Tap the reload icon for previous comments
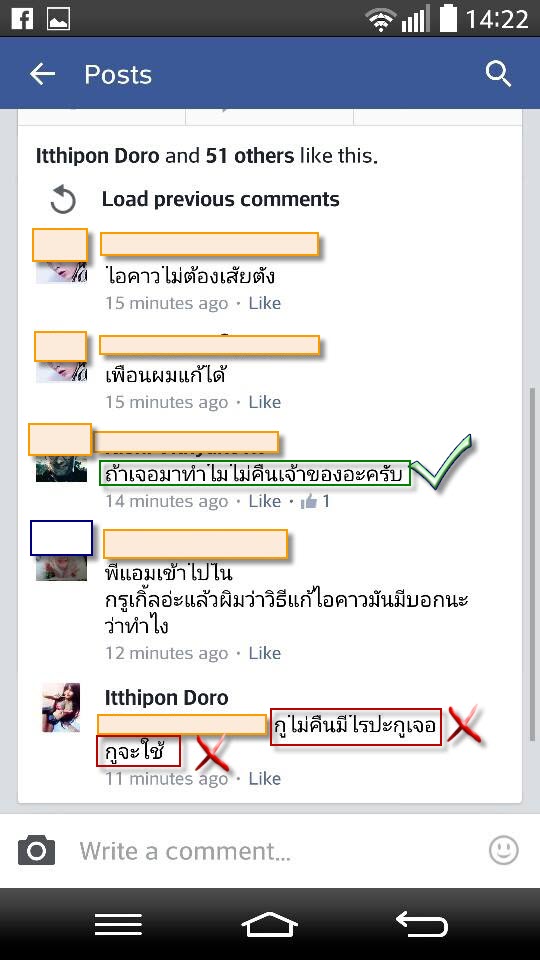Screen dimensions: 540x960 tap(62, 200)
